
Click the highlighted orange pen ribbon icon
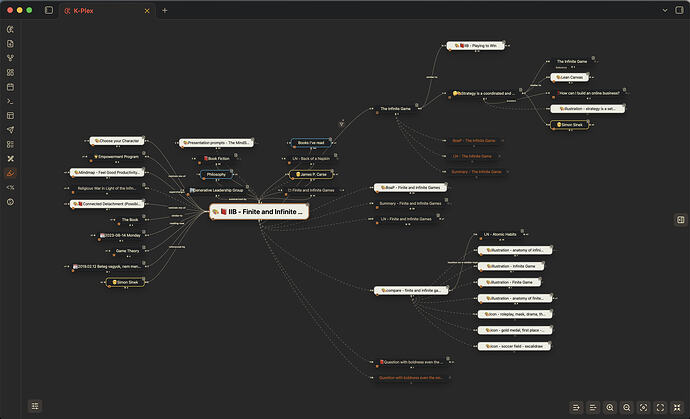click(x=10, y=173)
